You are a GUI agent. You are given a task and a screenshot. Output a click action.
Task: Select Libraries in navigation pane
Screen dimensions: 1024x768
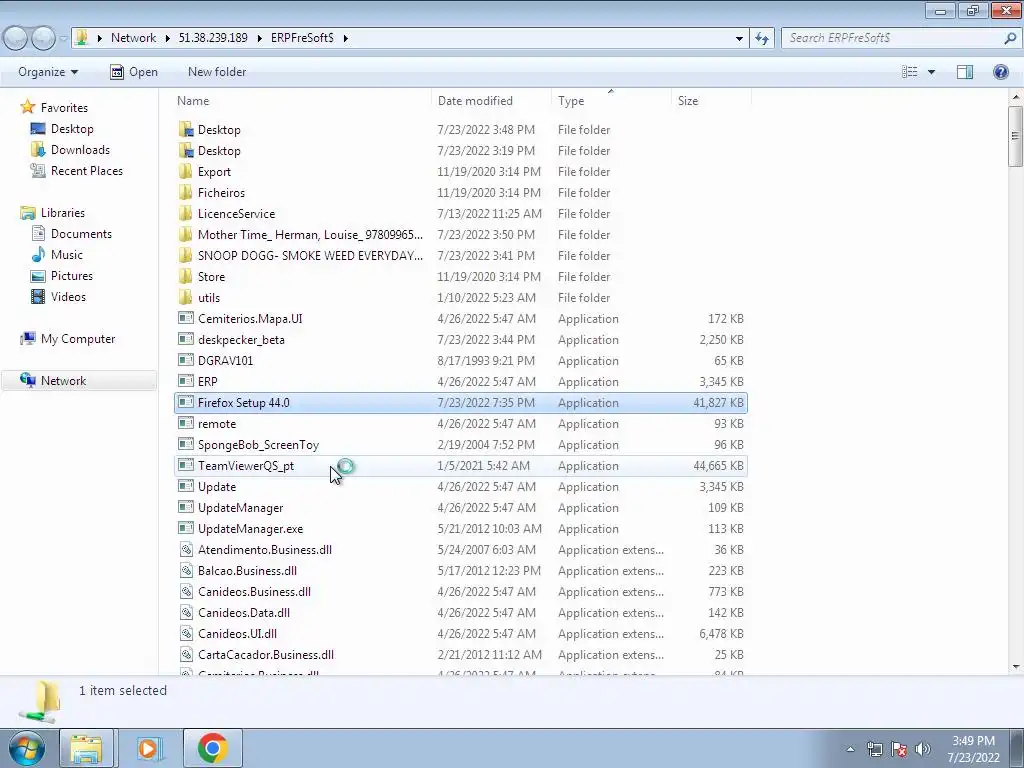(x=63, y=213)
